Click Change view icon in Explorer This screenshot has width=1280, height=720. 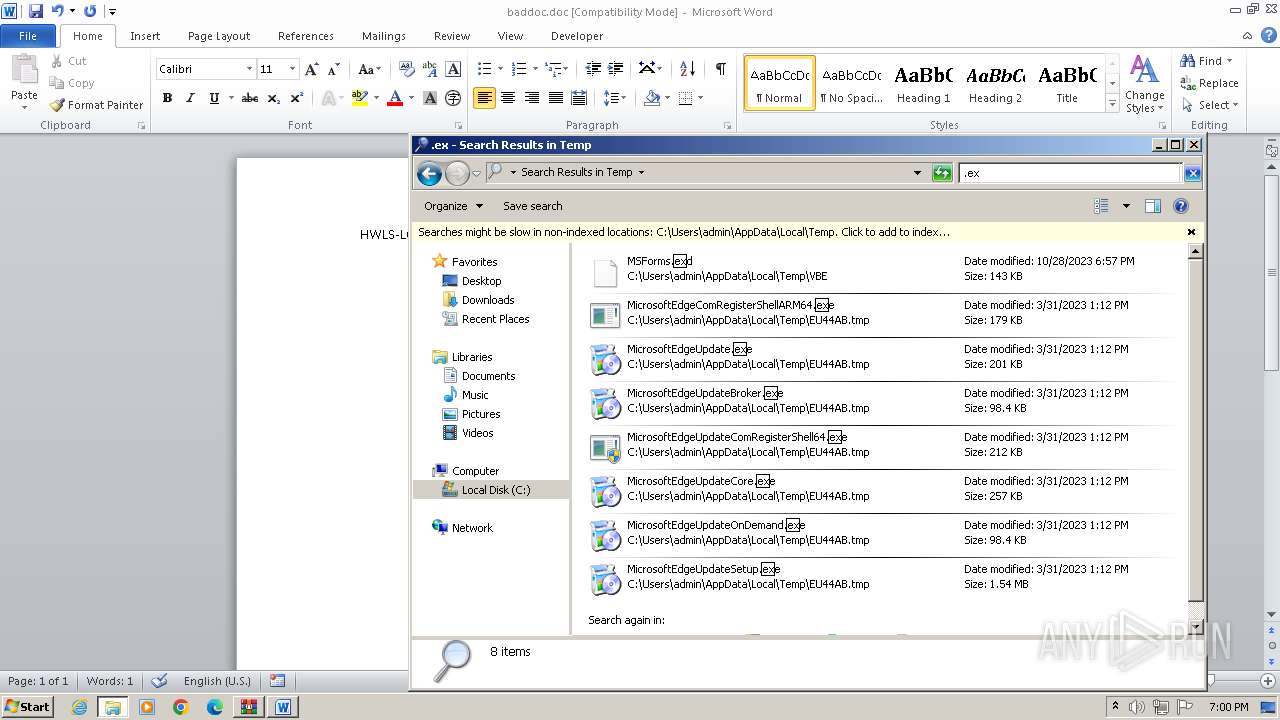point(1101,206)
